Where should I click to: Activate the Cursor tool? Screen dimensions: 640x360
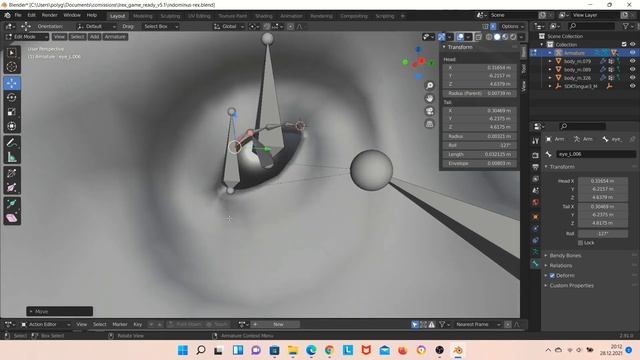[11, 67]
